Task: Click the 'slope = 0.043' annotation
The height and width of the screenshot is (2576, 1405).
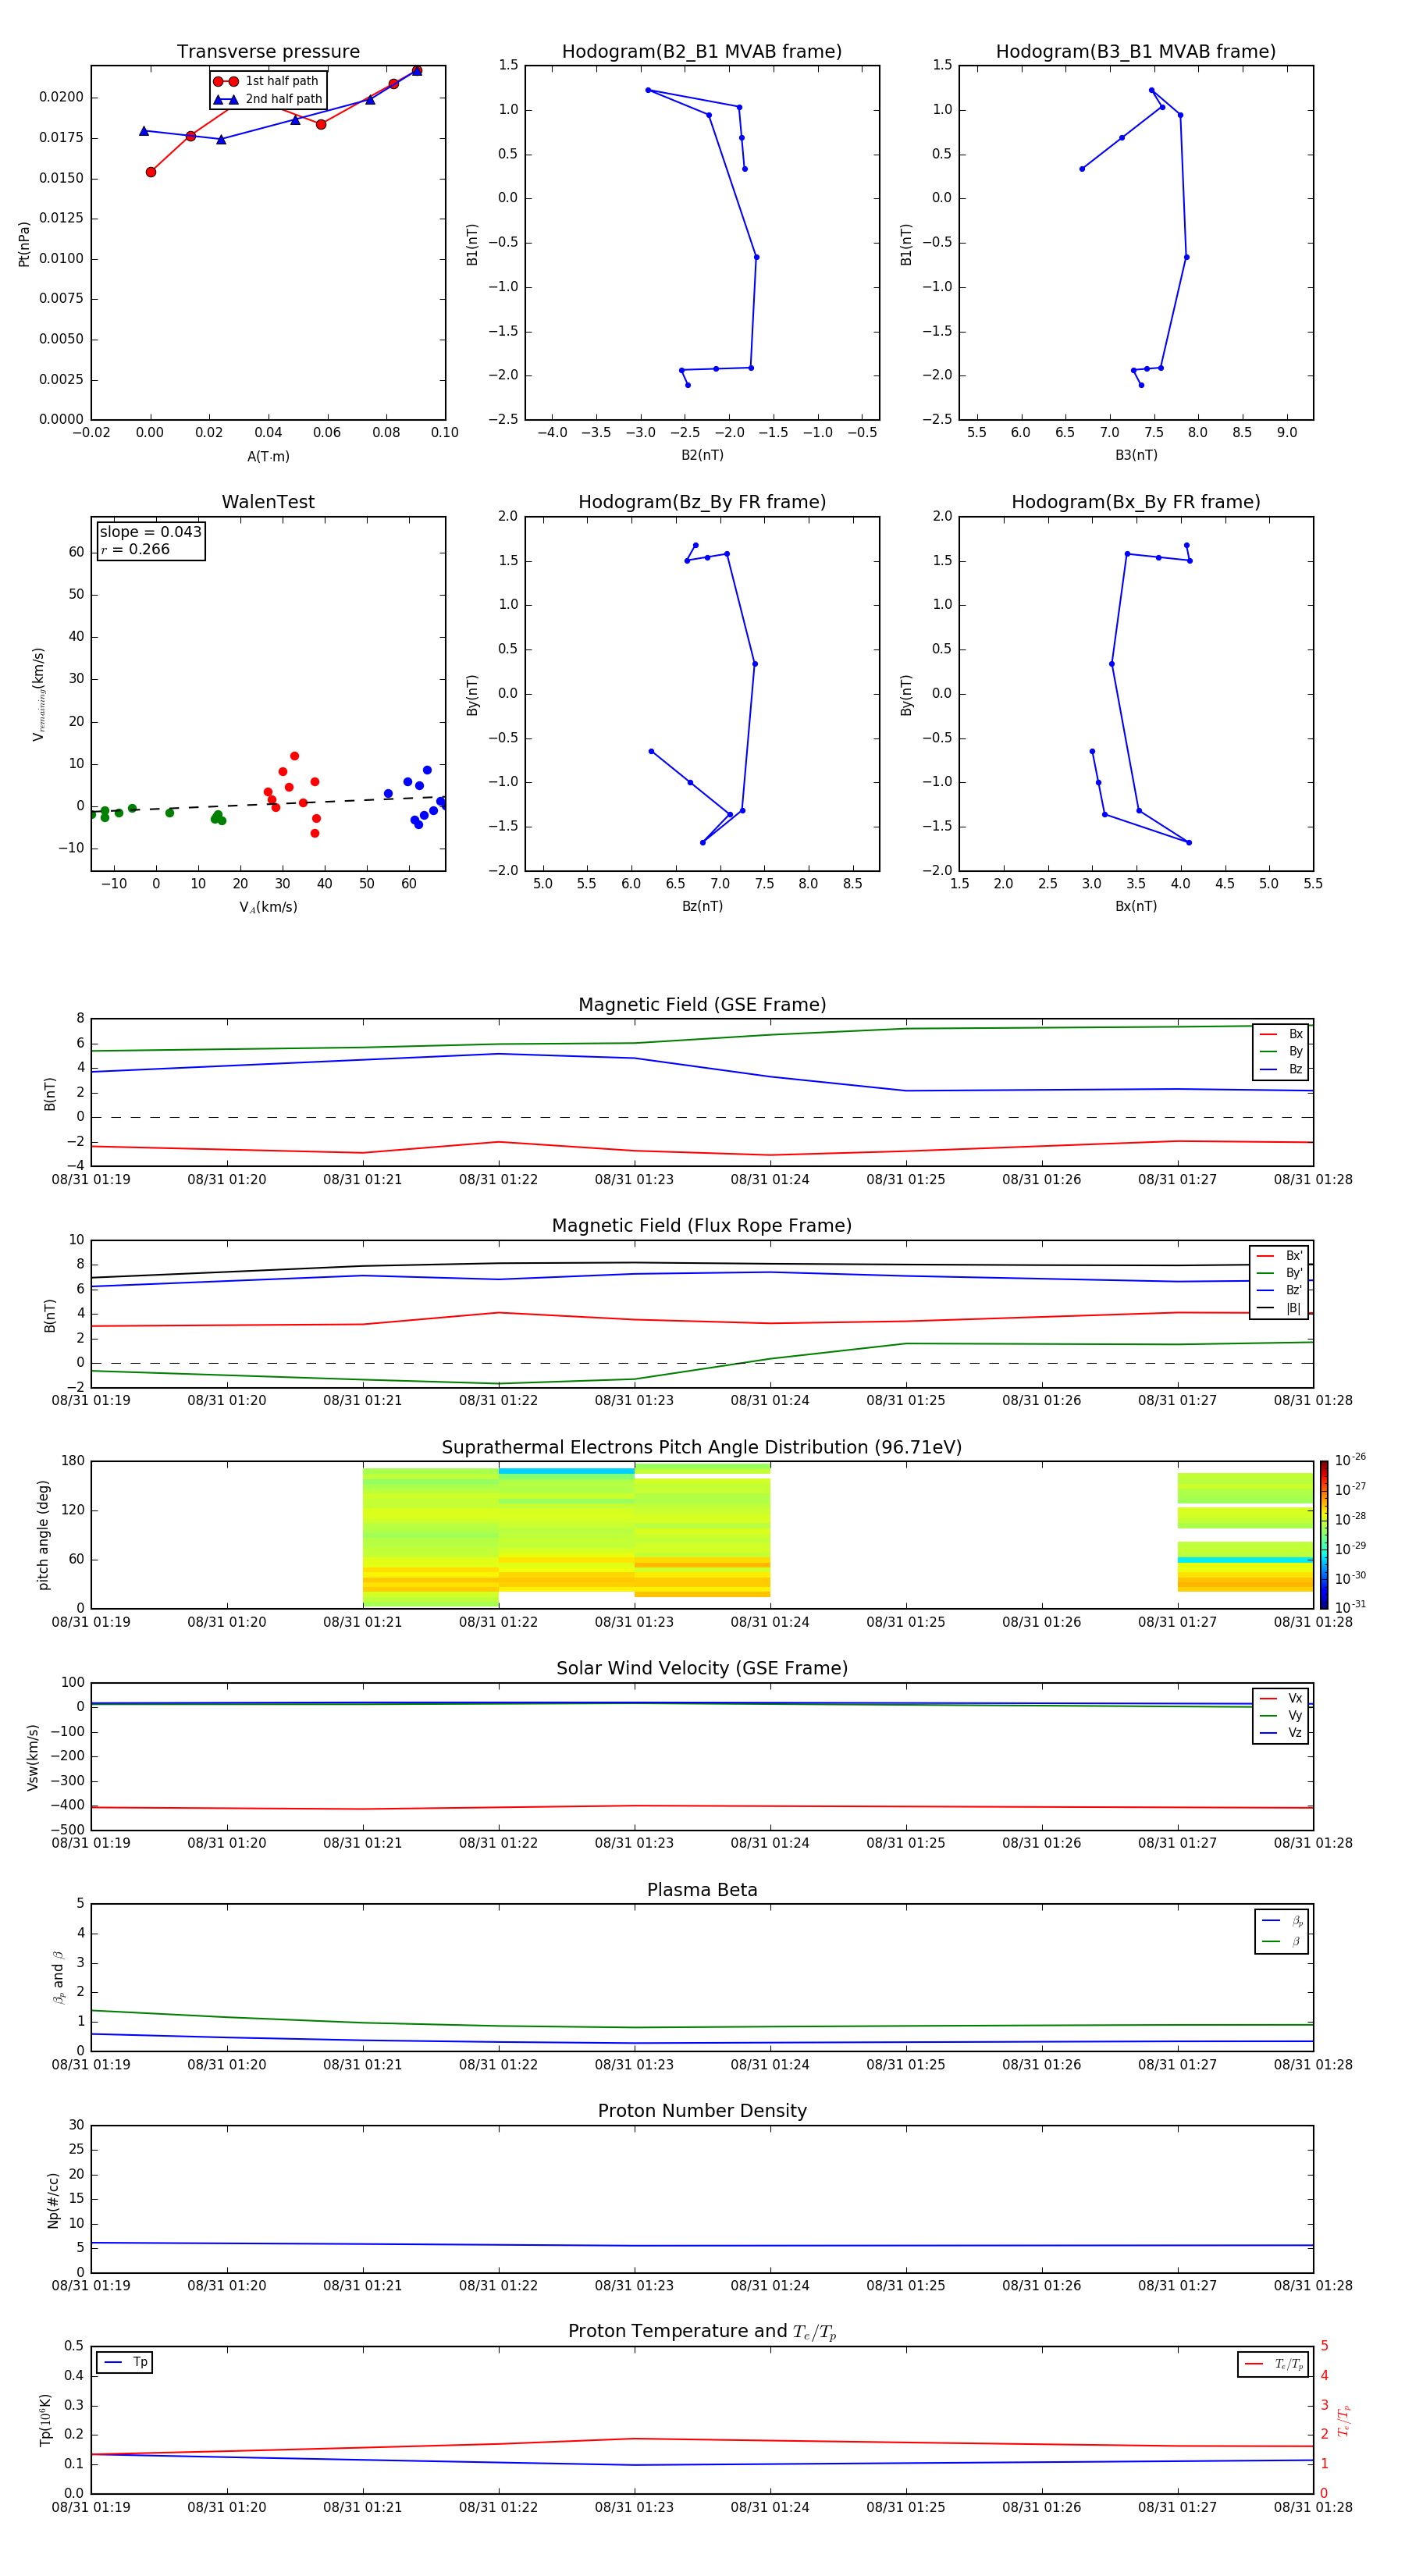Action: (x=150, y=532)
